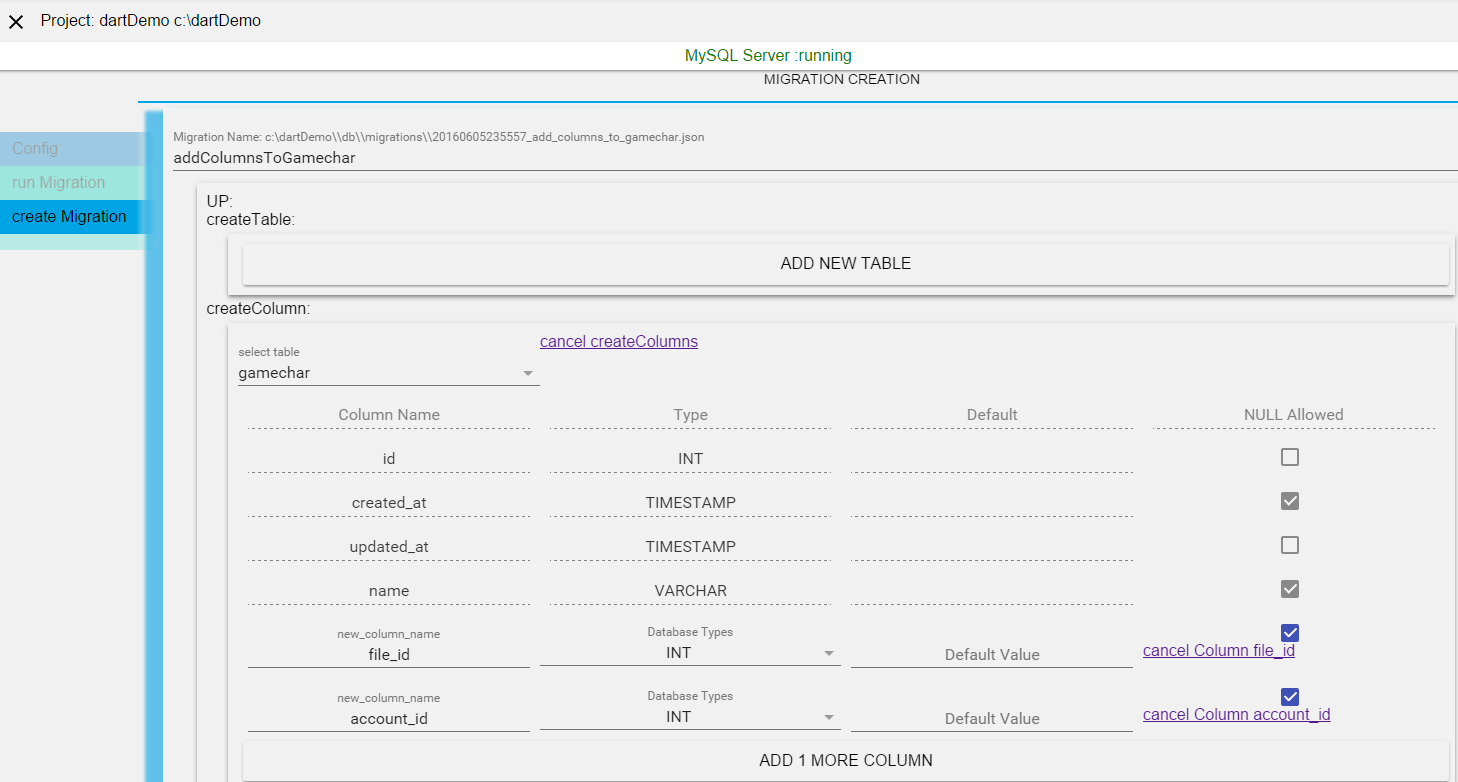Click the Default header cell
1458x782 pixels.
click(x=992, y=415)
